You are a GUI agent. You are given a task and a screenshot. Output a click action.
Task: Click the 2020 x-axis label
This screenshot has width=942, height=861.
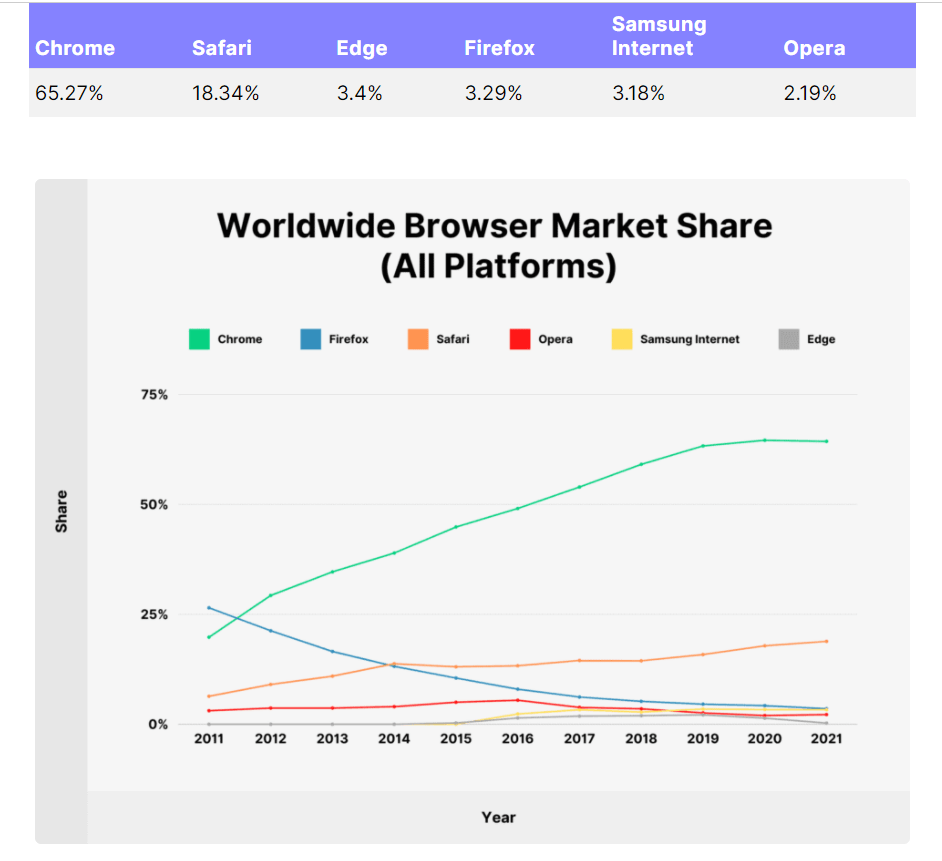tap(765, 739)
